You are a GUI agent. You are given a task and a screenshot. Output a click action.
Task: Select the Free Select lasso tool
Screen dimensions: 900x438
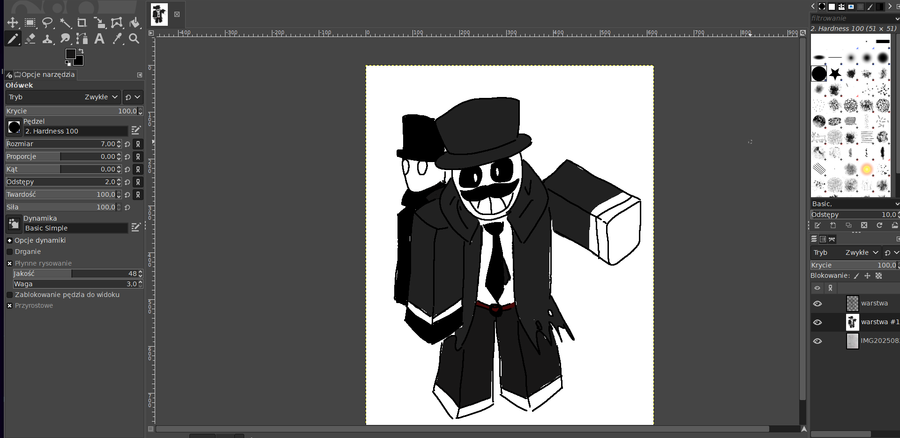coord(48,23)
